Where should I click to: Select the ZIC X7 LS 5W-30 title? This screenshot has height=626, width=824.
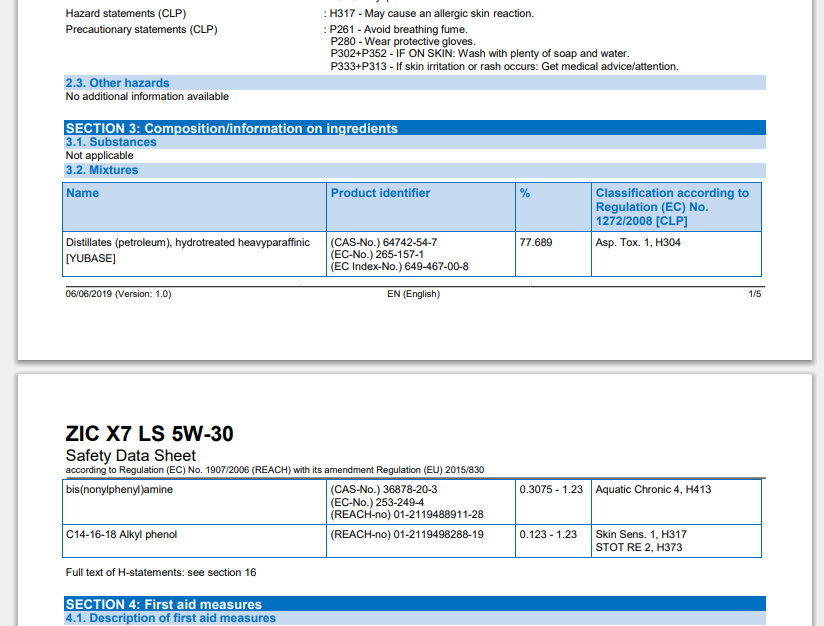click(149, 434)
